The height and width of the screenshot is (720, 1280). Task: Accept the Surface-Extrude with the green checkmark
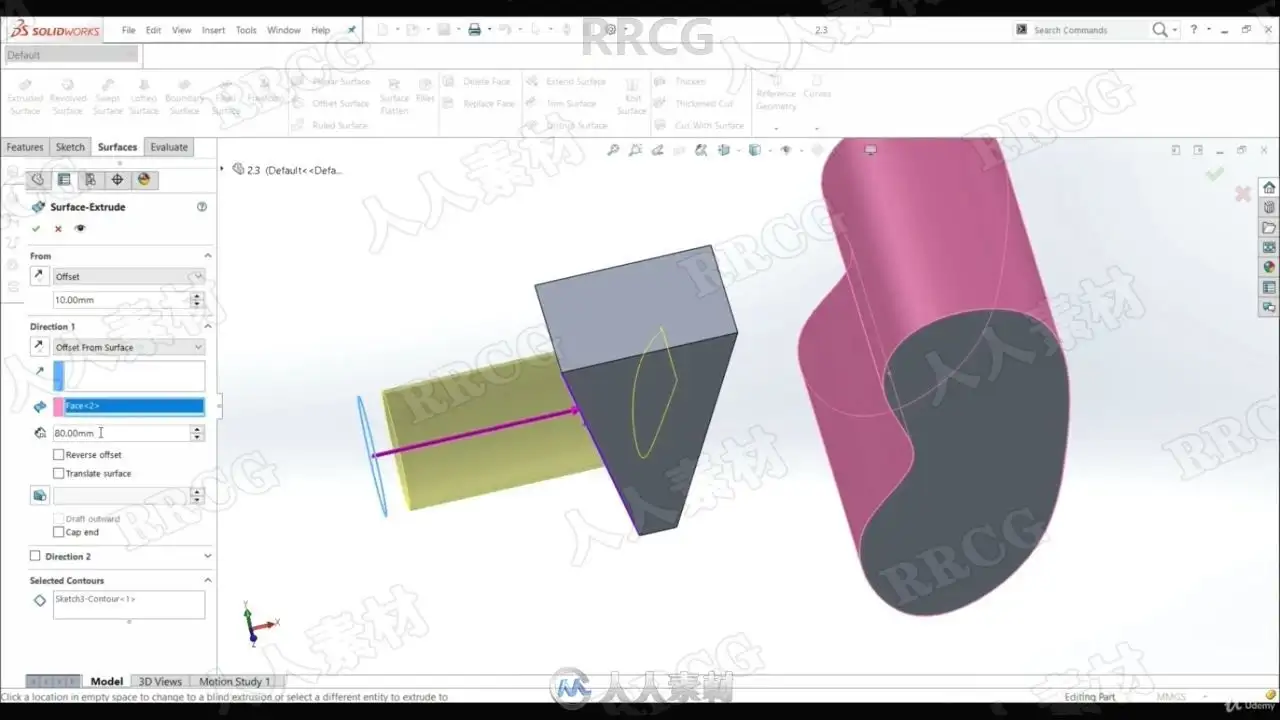(x=37, y=229)
